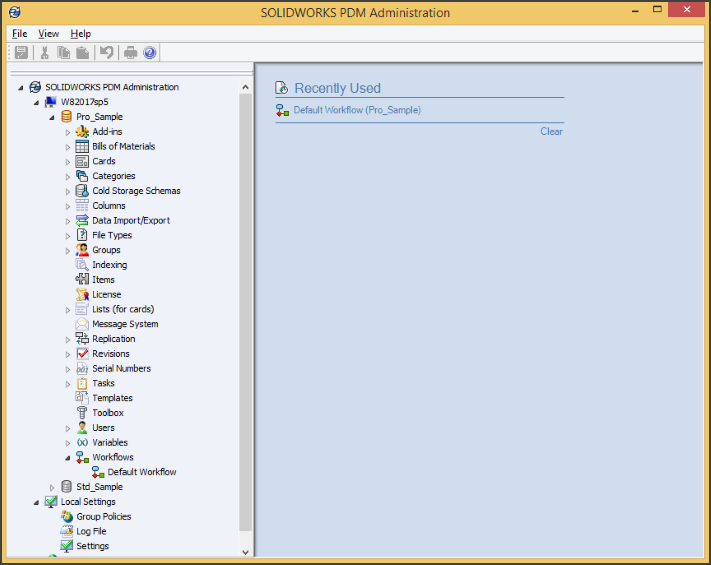Select the Indexing magnifier icon
This screenshot has height=565, width=711.
82,265
